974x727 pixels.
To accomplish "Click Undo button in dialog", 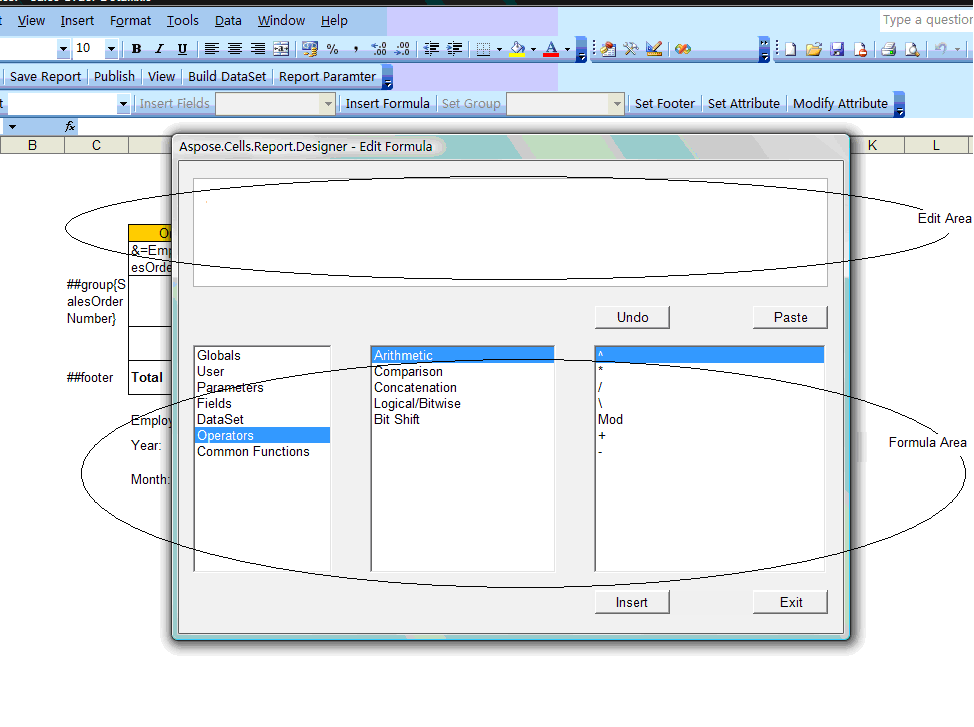I will coord(632,318).
